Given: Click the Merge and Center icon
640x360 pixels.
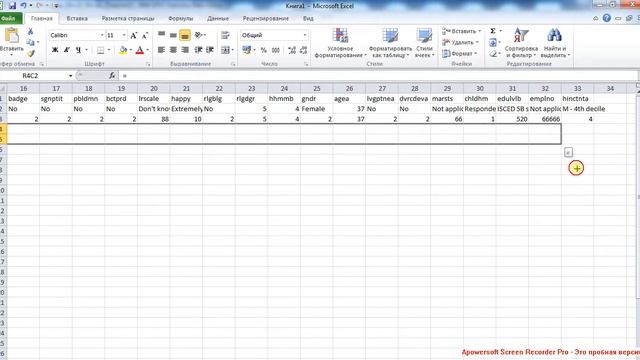Looking at the screenshot, I should (x=226, y=50).
